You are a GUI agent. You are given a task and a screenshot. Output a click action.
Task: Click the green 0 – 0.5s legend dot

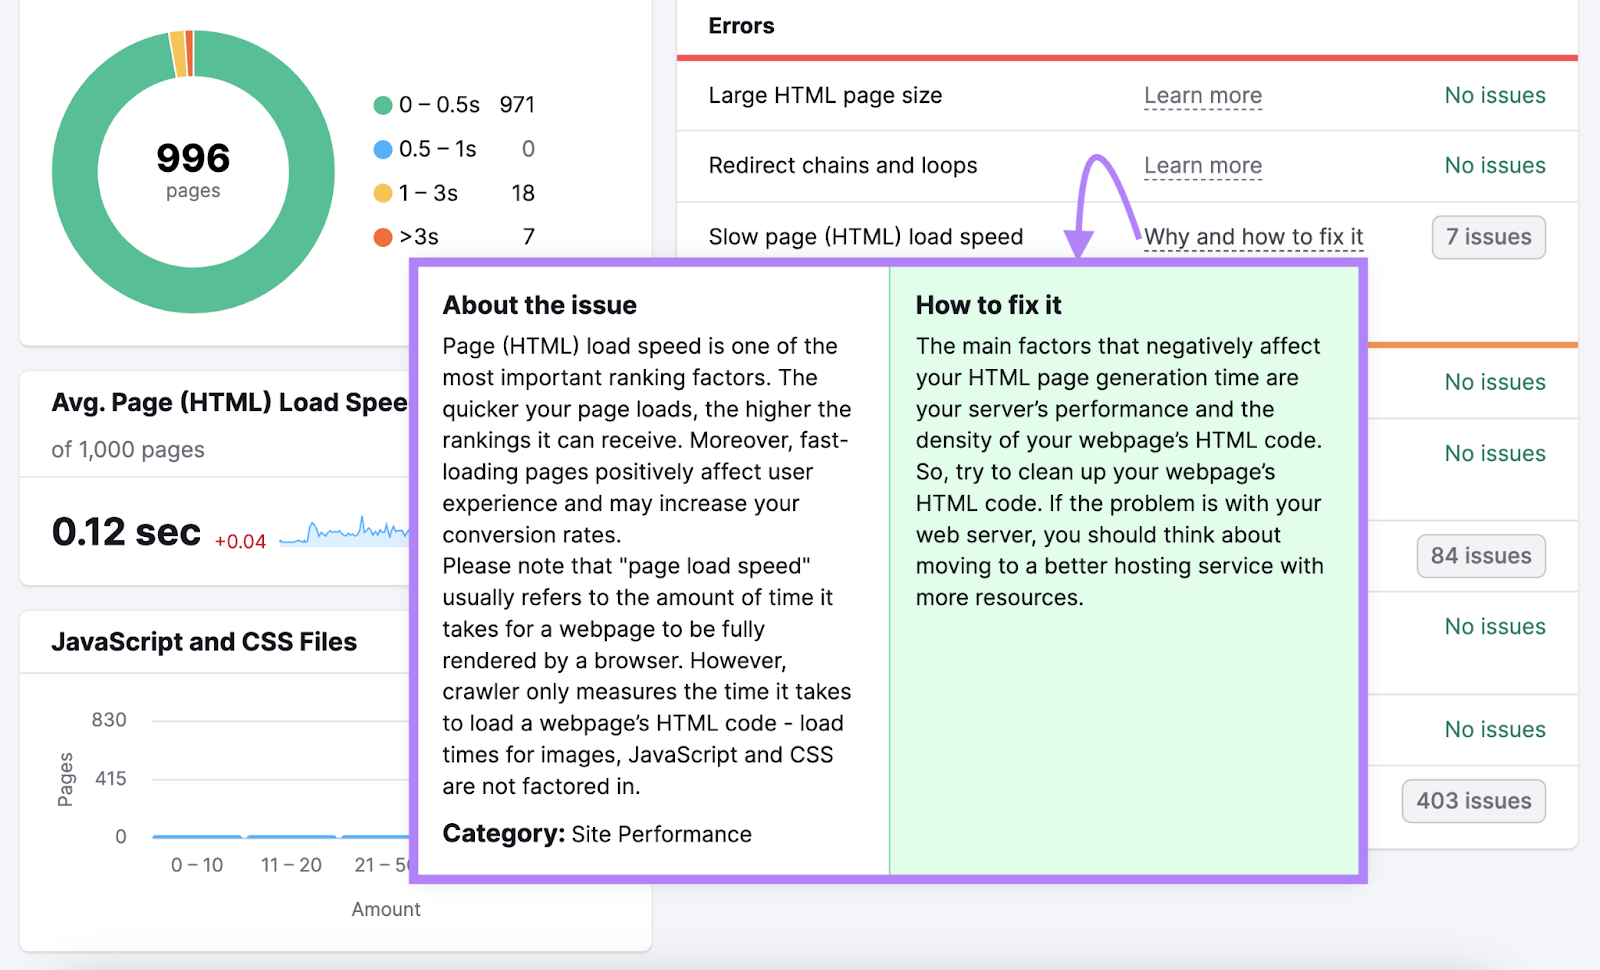pos(382,105)
